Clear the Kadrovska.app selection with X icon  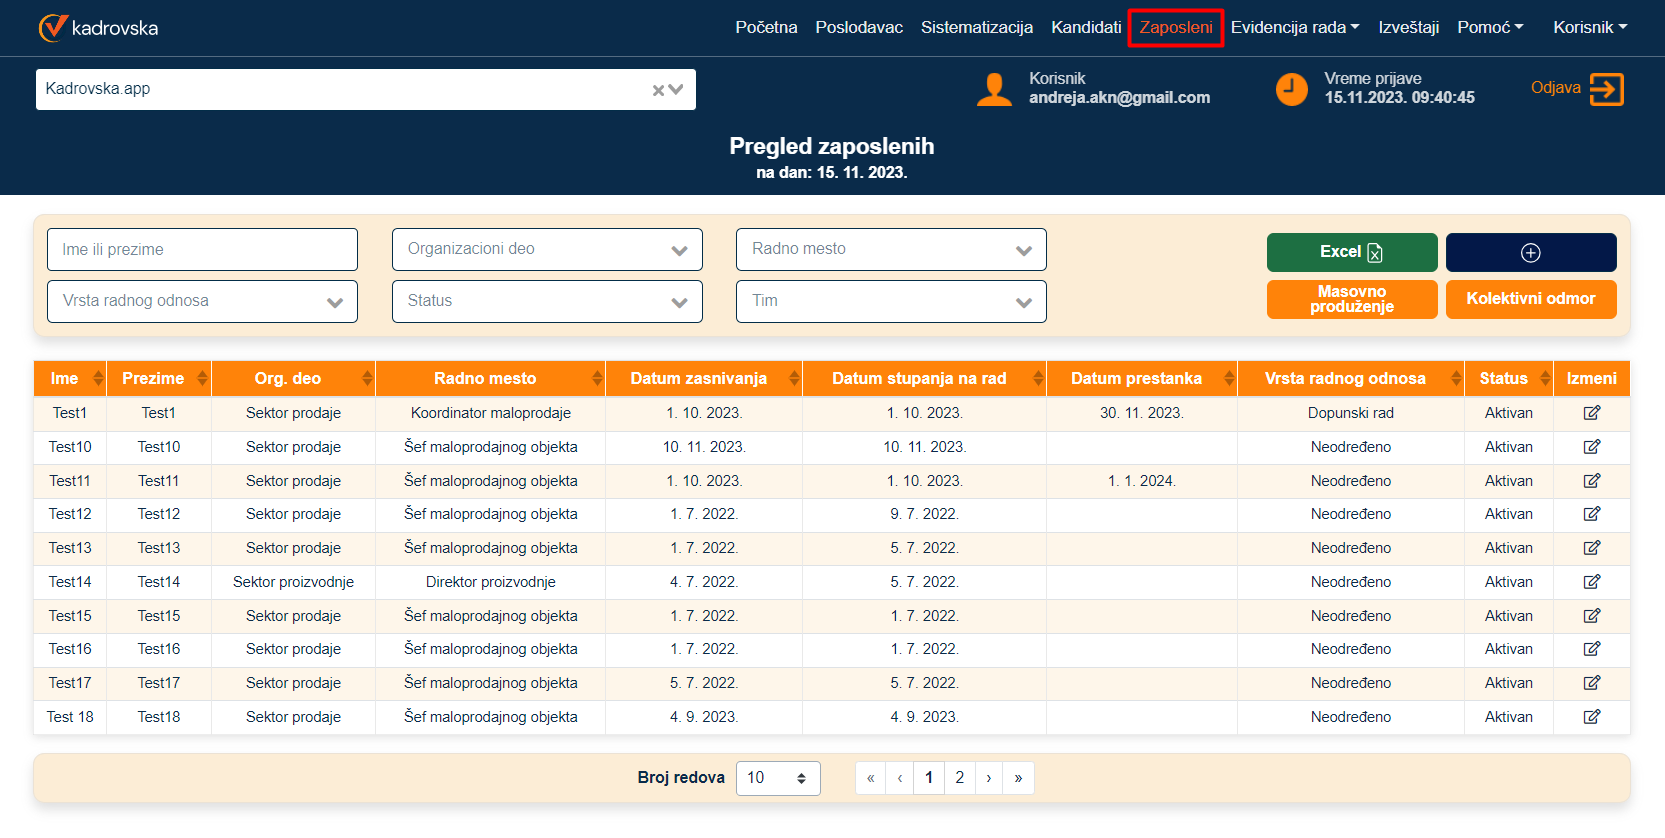pyautogui.click(x=658, y=90)
